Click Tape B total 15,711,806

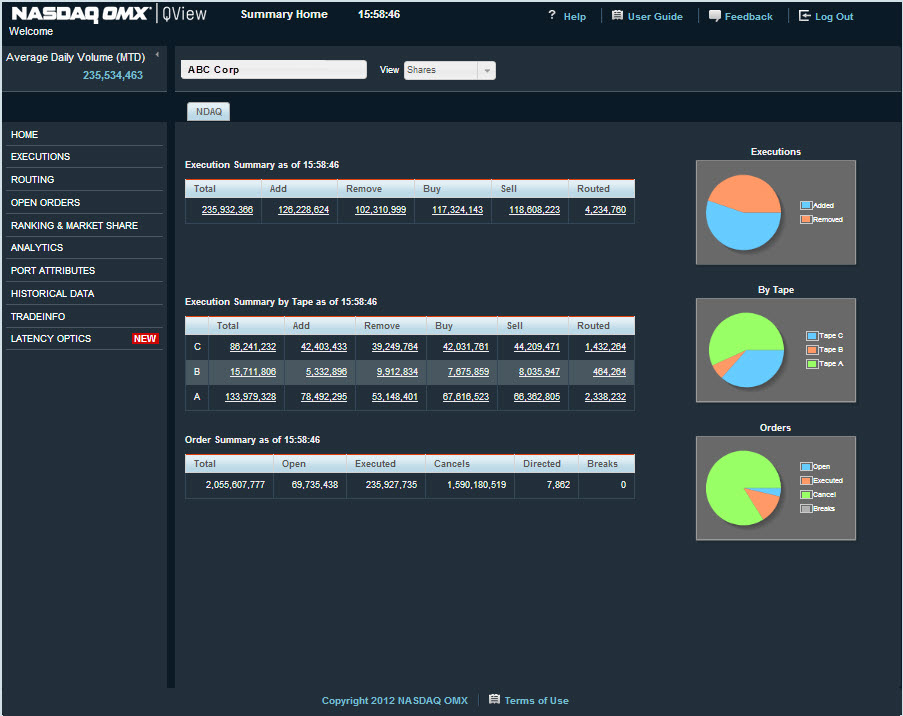[253, 372]
